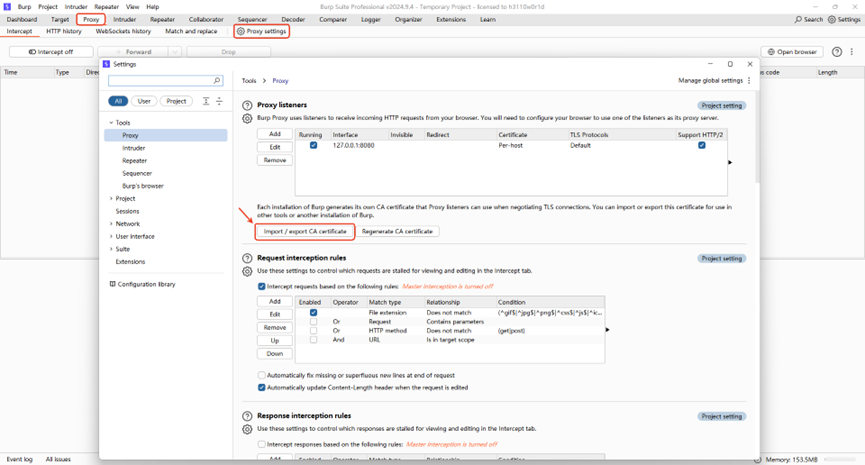The width and height of the screenshot is (865, 465).
Task: Toggle automatically fix missing new lines checkbox
Action: [261, 375]
